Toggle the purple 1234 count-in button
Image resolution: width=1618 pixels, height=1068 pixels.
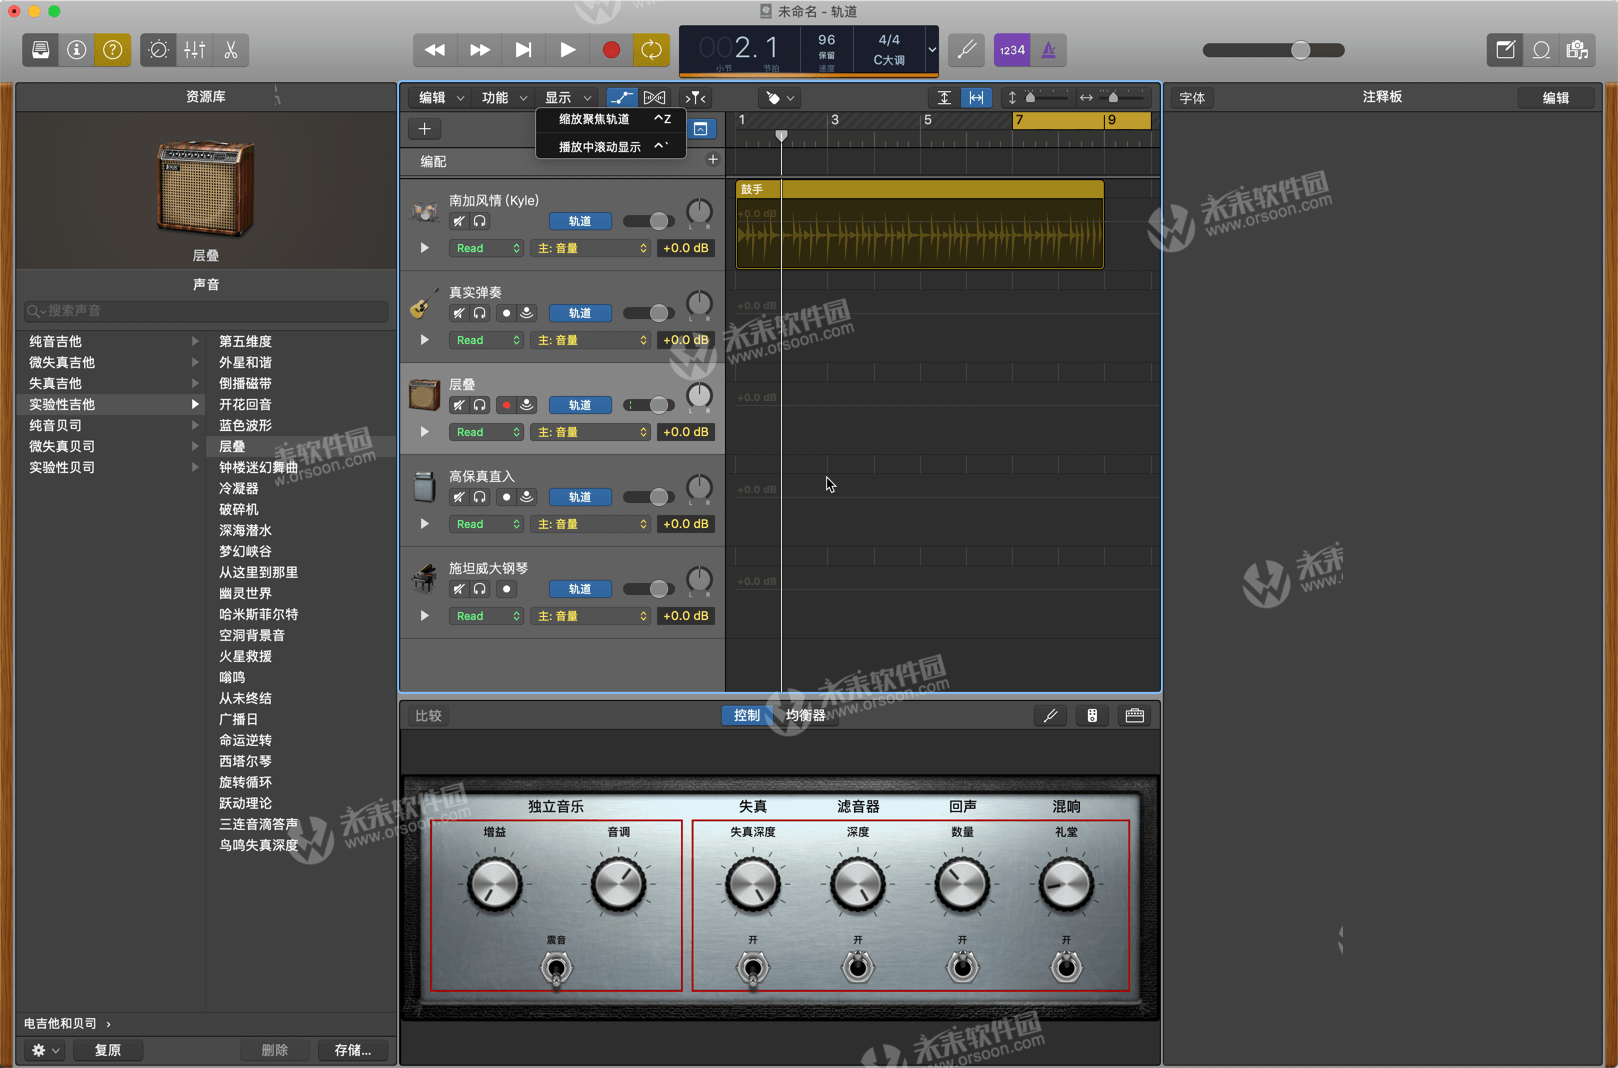click(x=1012, y=50)
